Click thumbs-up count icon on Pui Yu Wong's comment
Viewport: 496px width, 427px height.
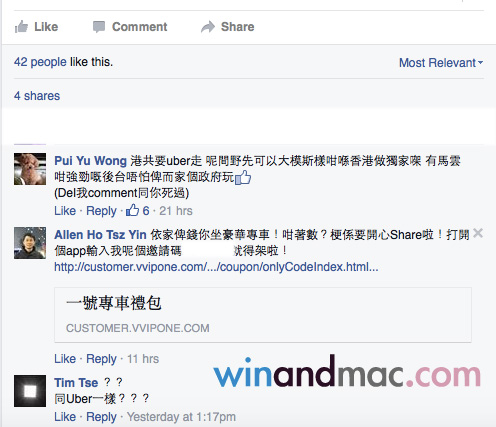[x=132, y=210]
